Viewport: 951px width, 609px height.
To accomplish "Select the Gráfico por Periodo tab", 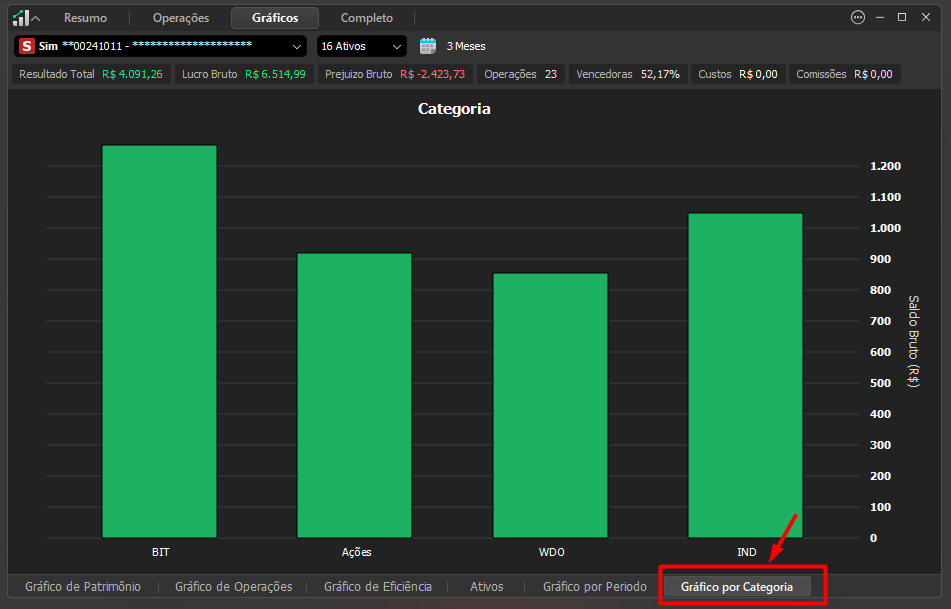I will (595, 587).
